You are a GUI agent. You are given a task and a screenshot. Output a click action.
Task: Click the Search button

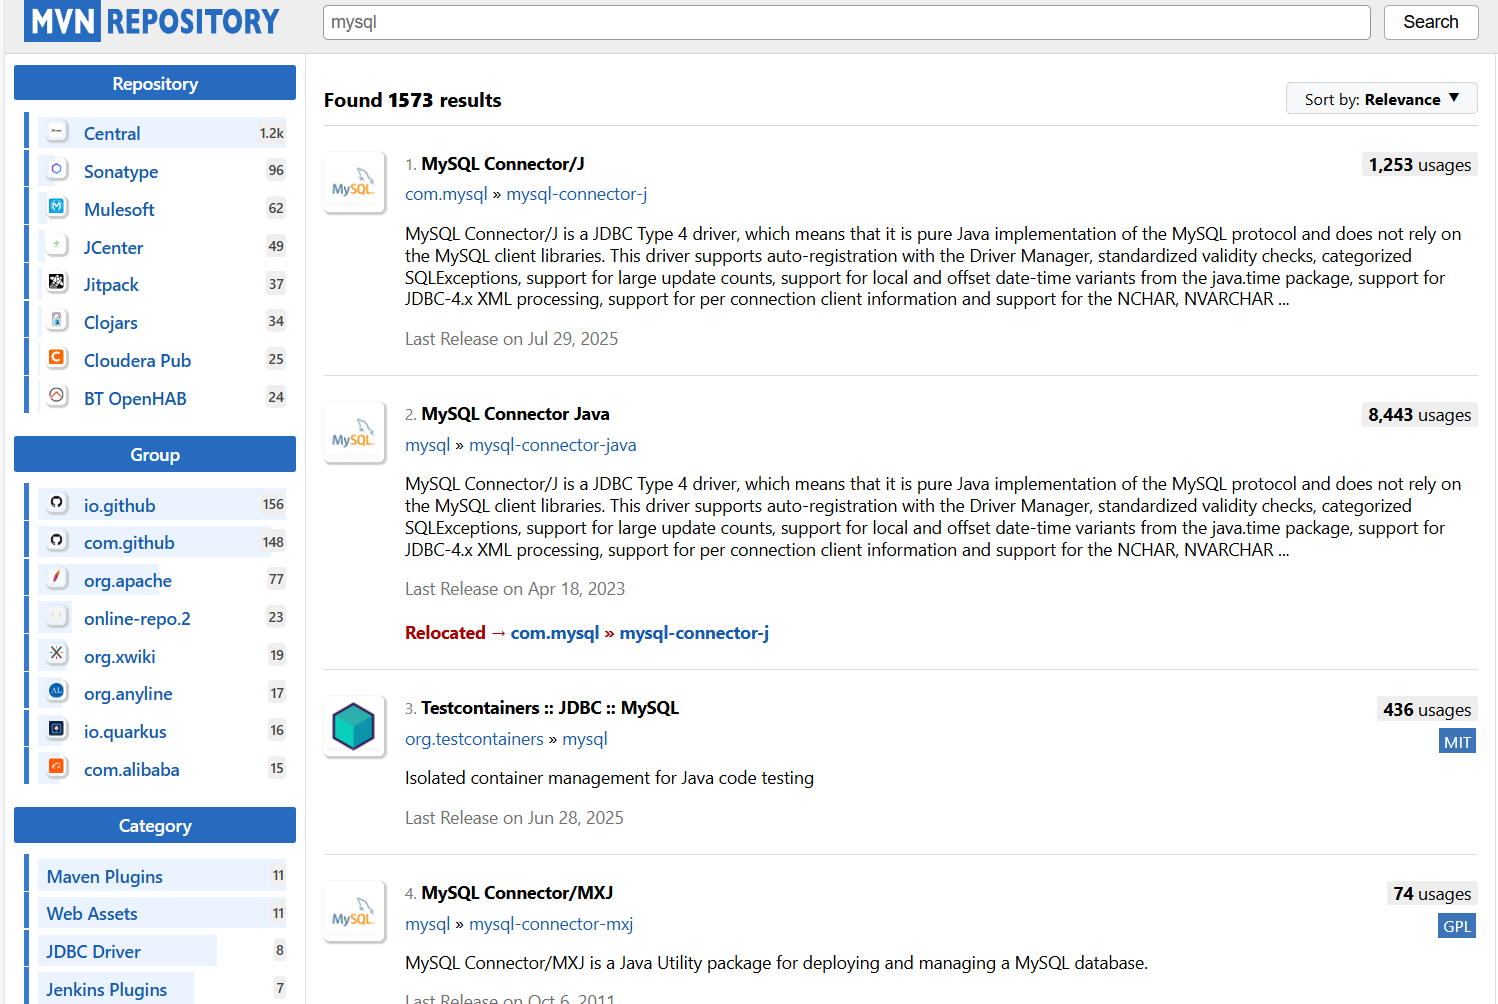(x=1430, y=22)
